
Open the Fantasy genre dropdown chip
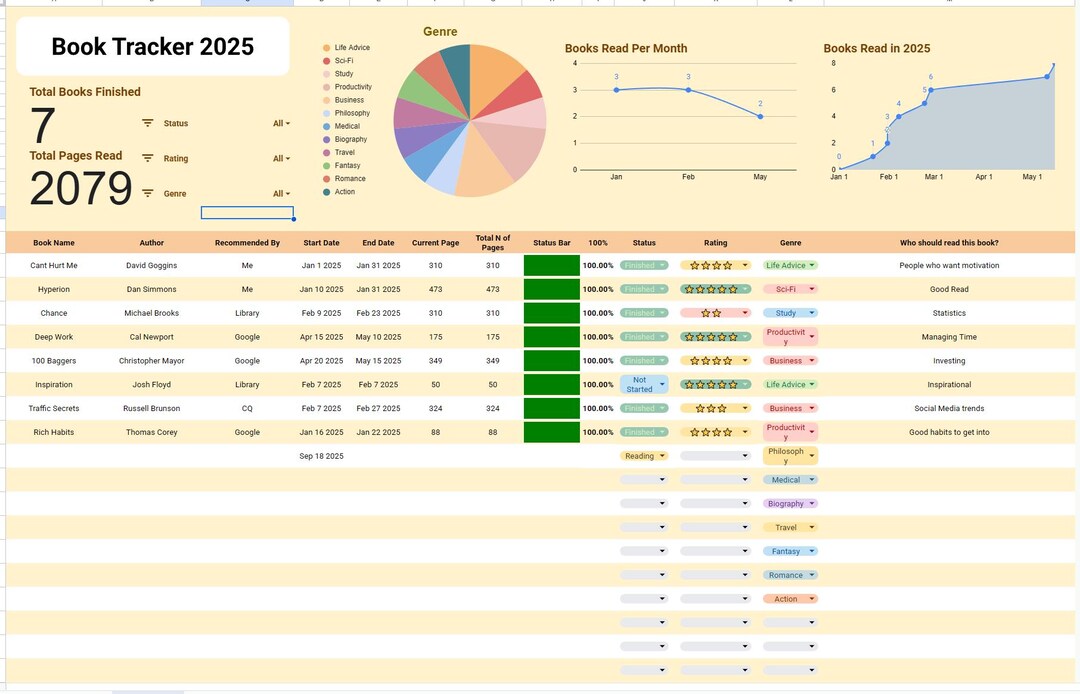(x=790, y=551)
